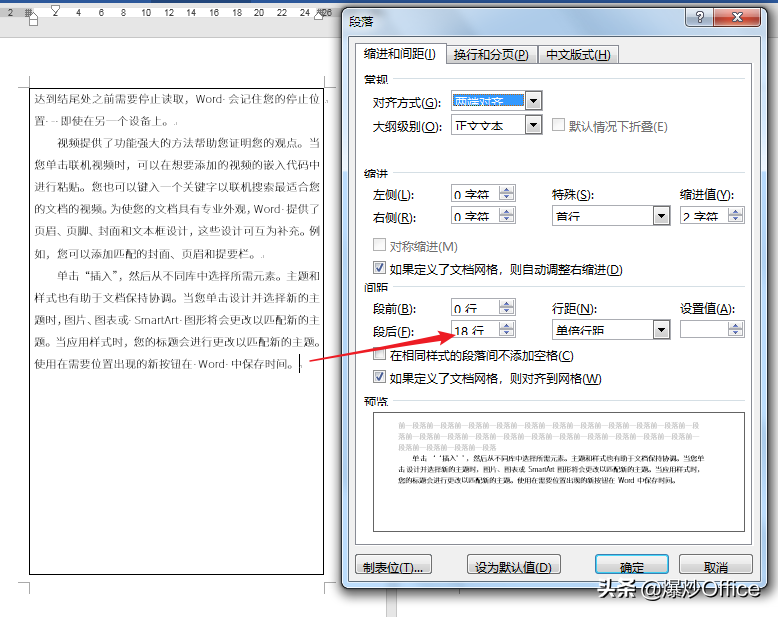Click in paragraph starting with 单击“插入”
Screen dimensions: 778x617
tap(177, 320)
